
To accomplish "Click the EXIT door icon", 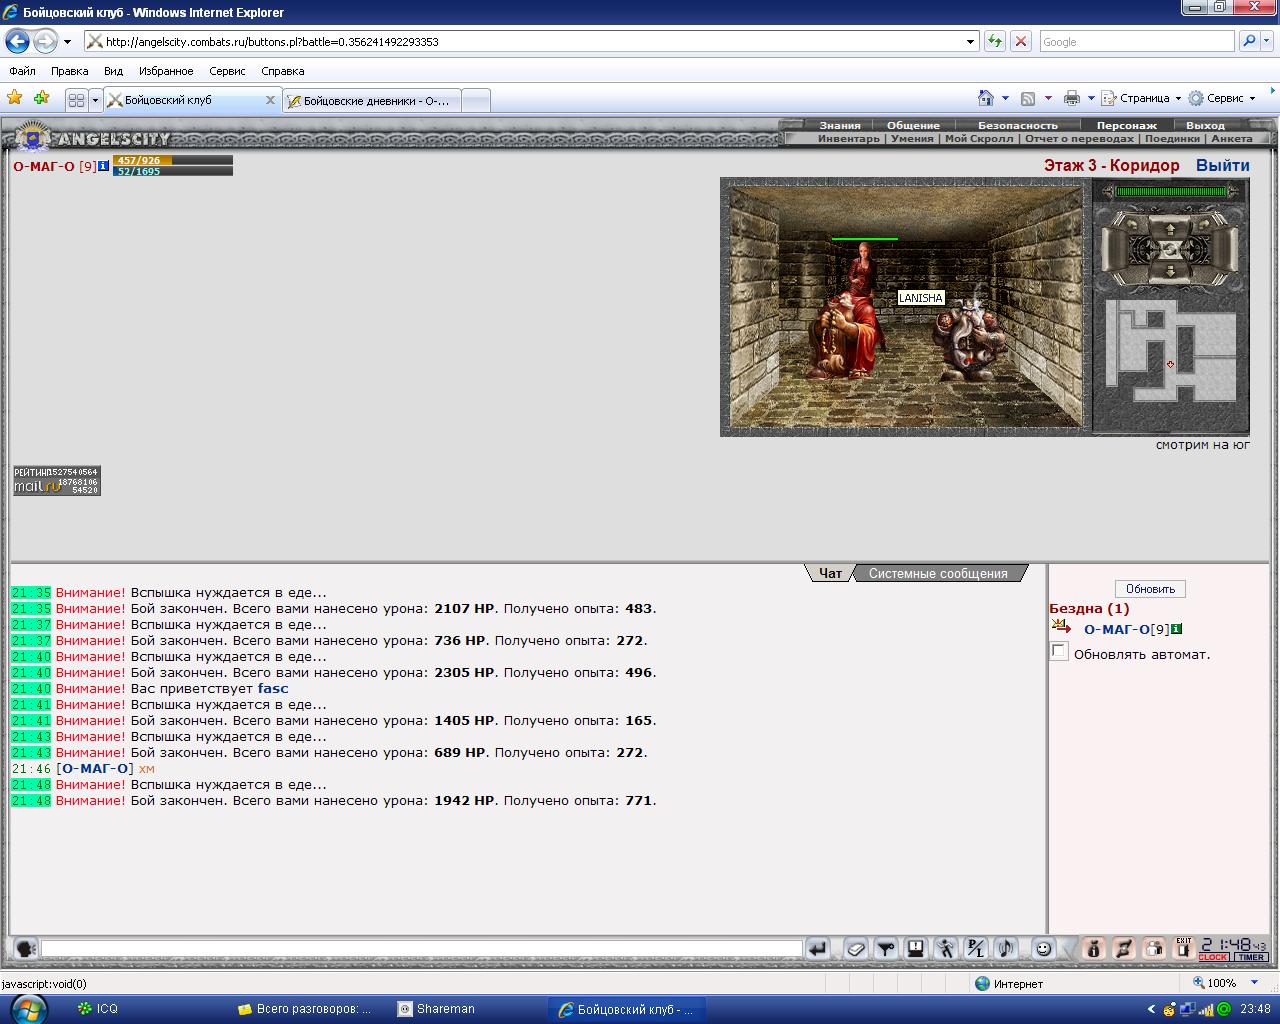I will coord(1183,949).
